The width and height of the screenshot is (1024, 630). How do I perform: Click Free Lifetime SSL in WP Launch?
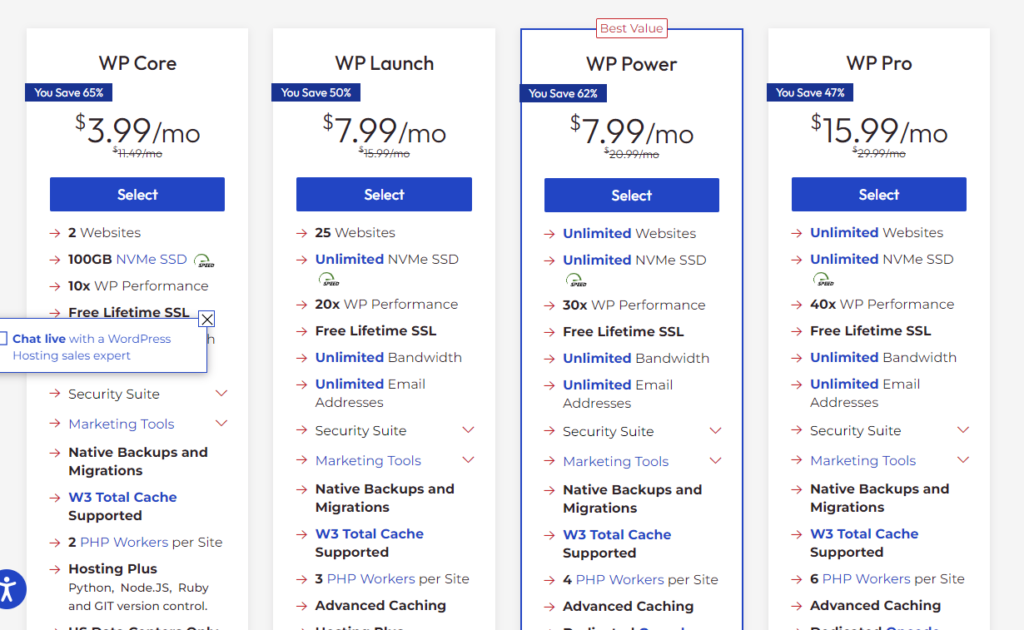376,331
